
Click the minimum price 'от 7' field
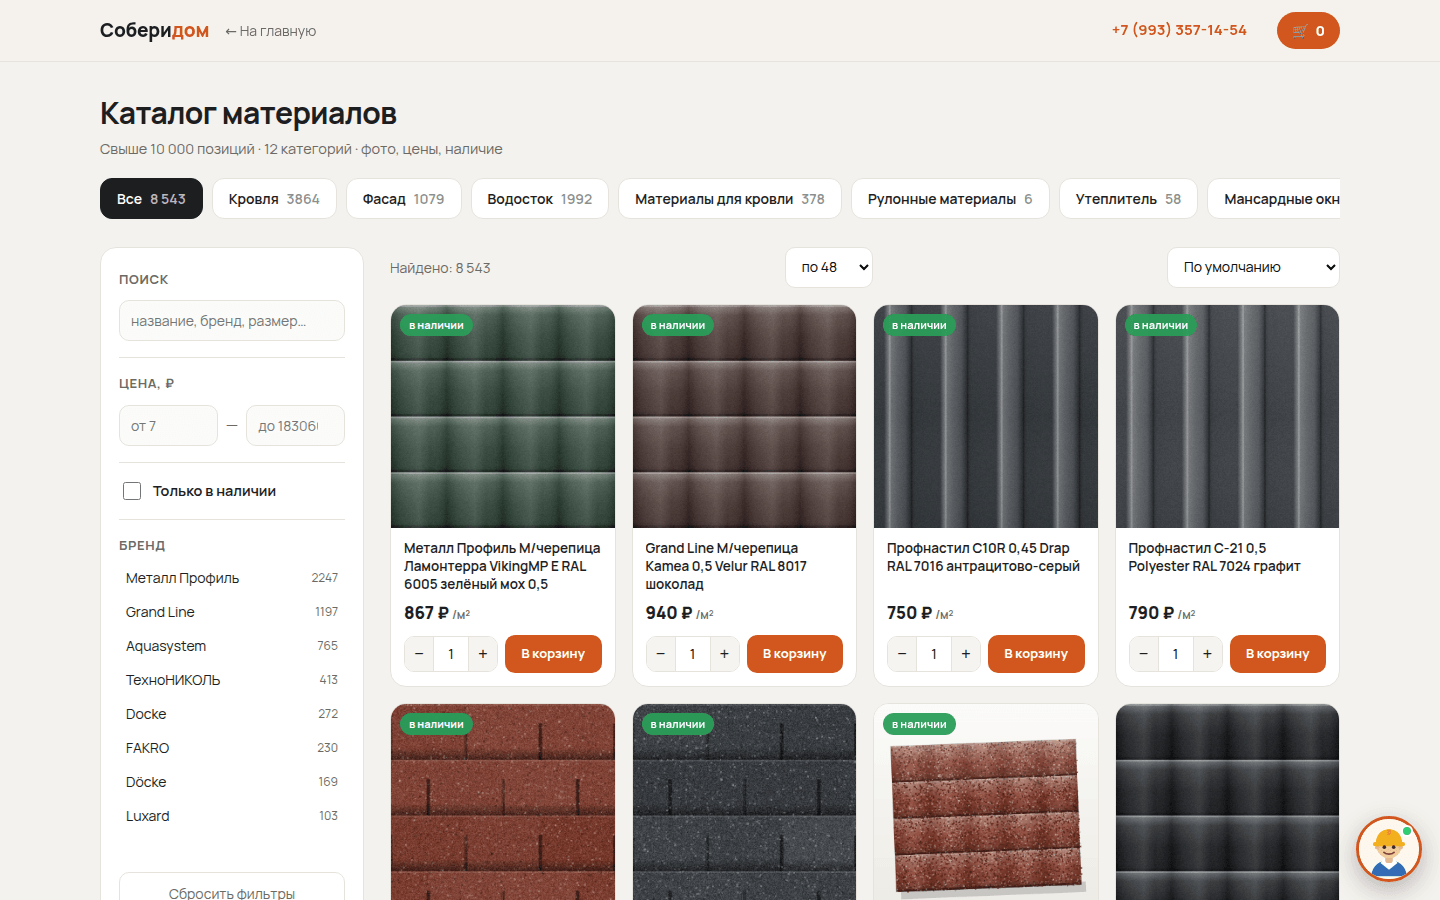pos(168,426)
